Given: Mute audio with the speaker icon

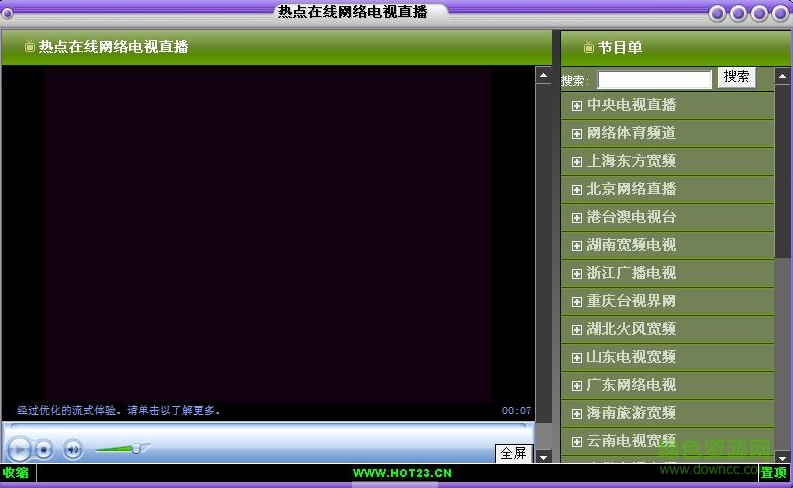Looking at the screenshot, I should coord(73,449).
